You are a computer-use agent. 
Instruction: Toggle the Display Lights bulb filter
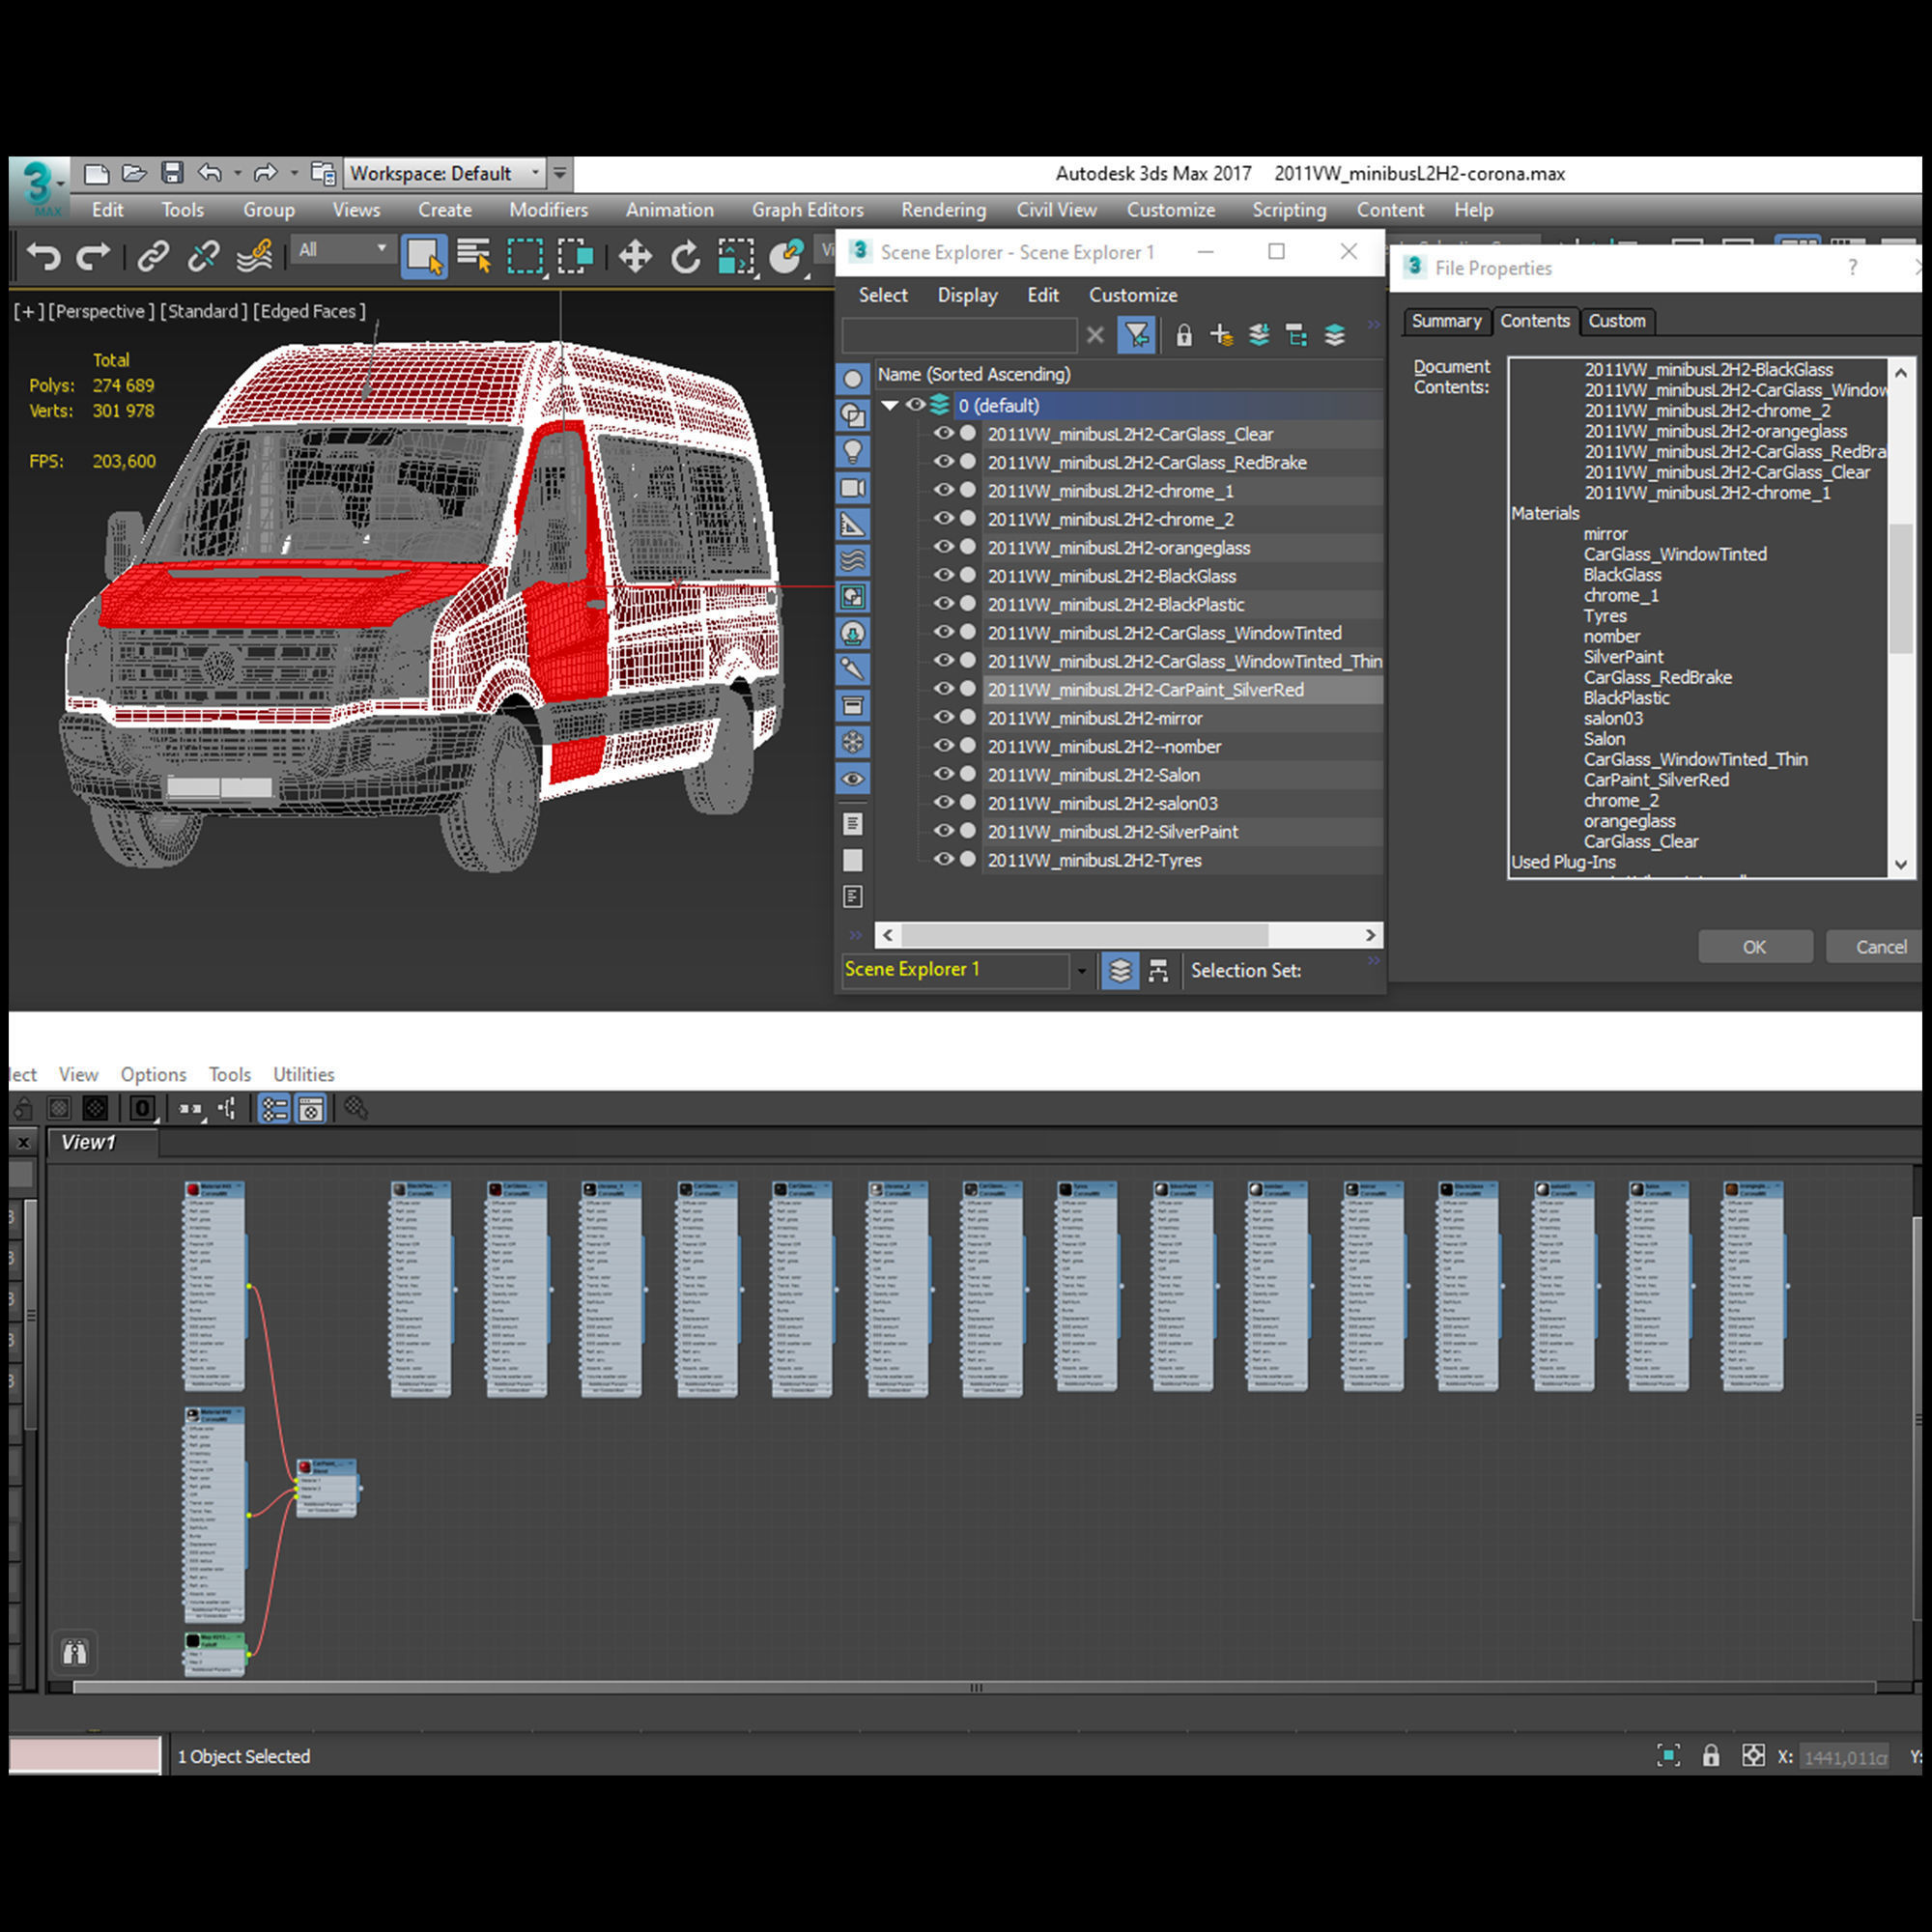(853, 452)
